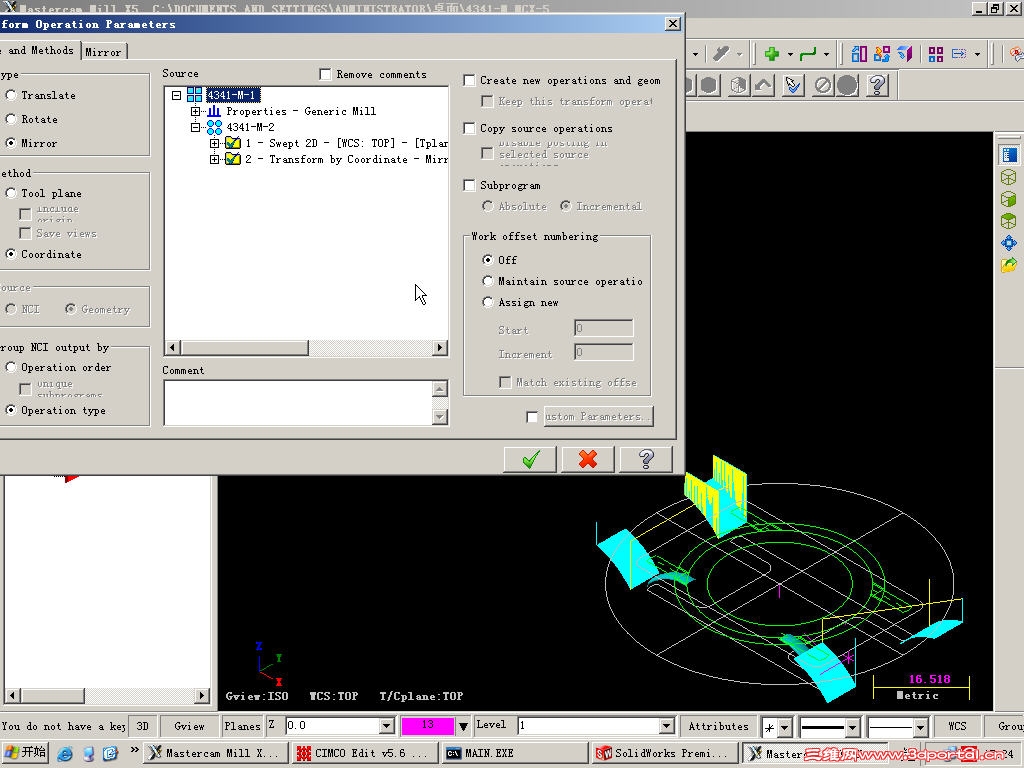Select Assign new work offset radio
The image size is (1024, 768).
point(488,302)
